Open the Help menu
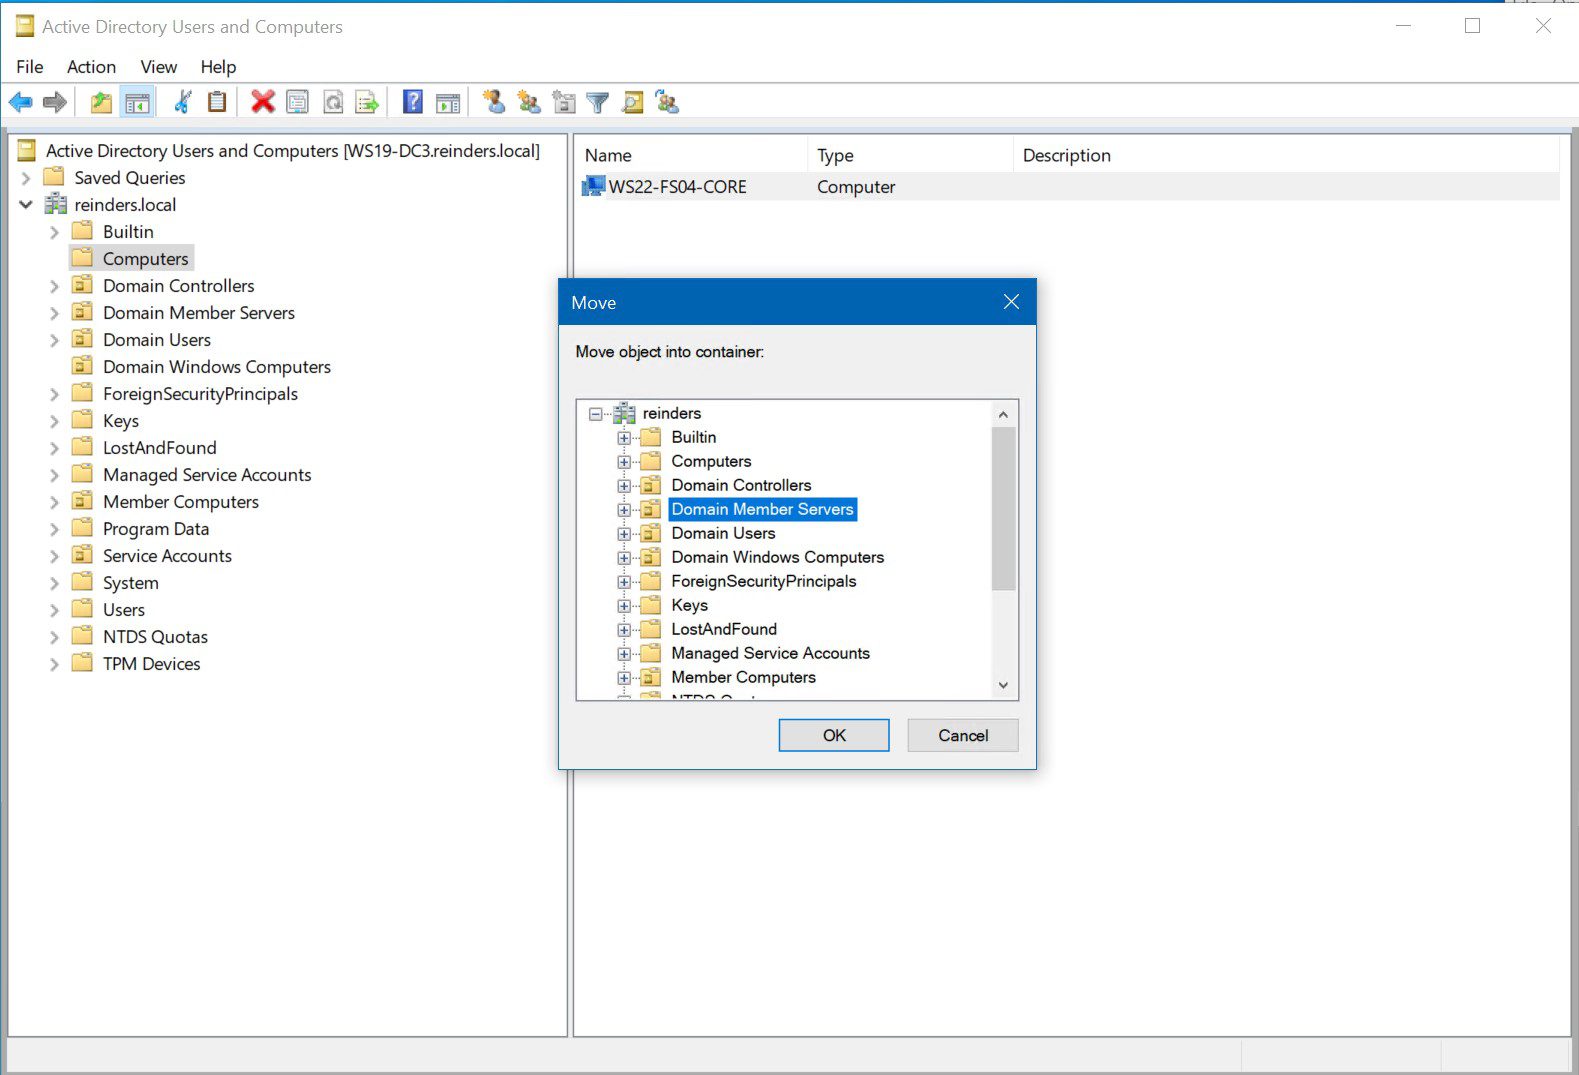Image resolution: width=1579 pixels, height=1075 pixels. 218,67
